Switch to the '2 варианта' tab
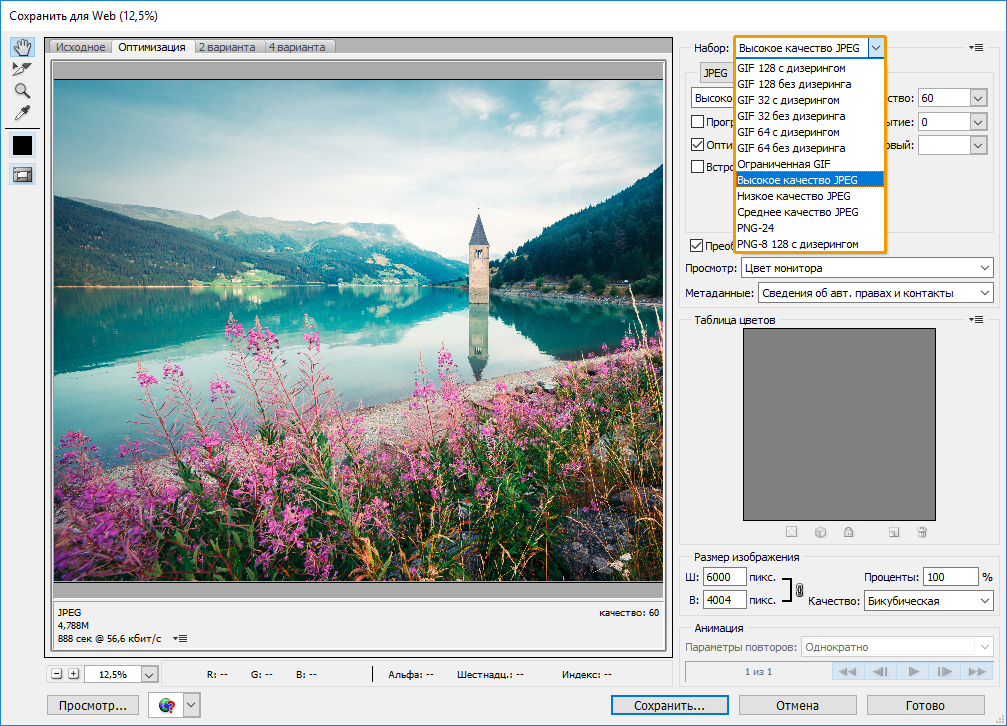 point(227,47)
